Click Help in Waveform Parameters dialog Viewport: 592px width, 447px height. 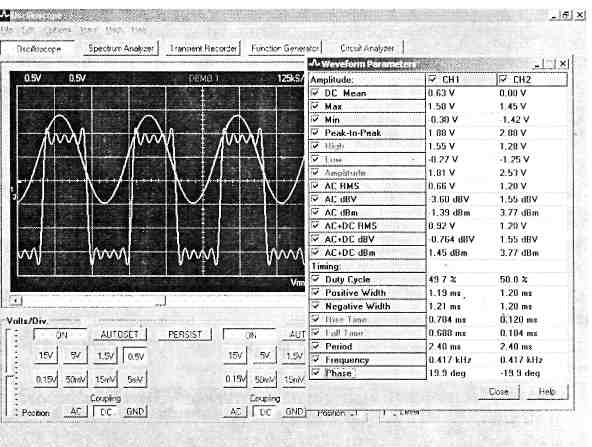click(x=547, y=392)
